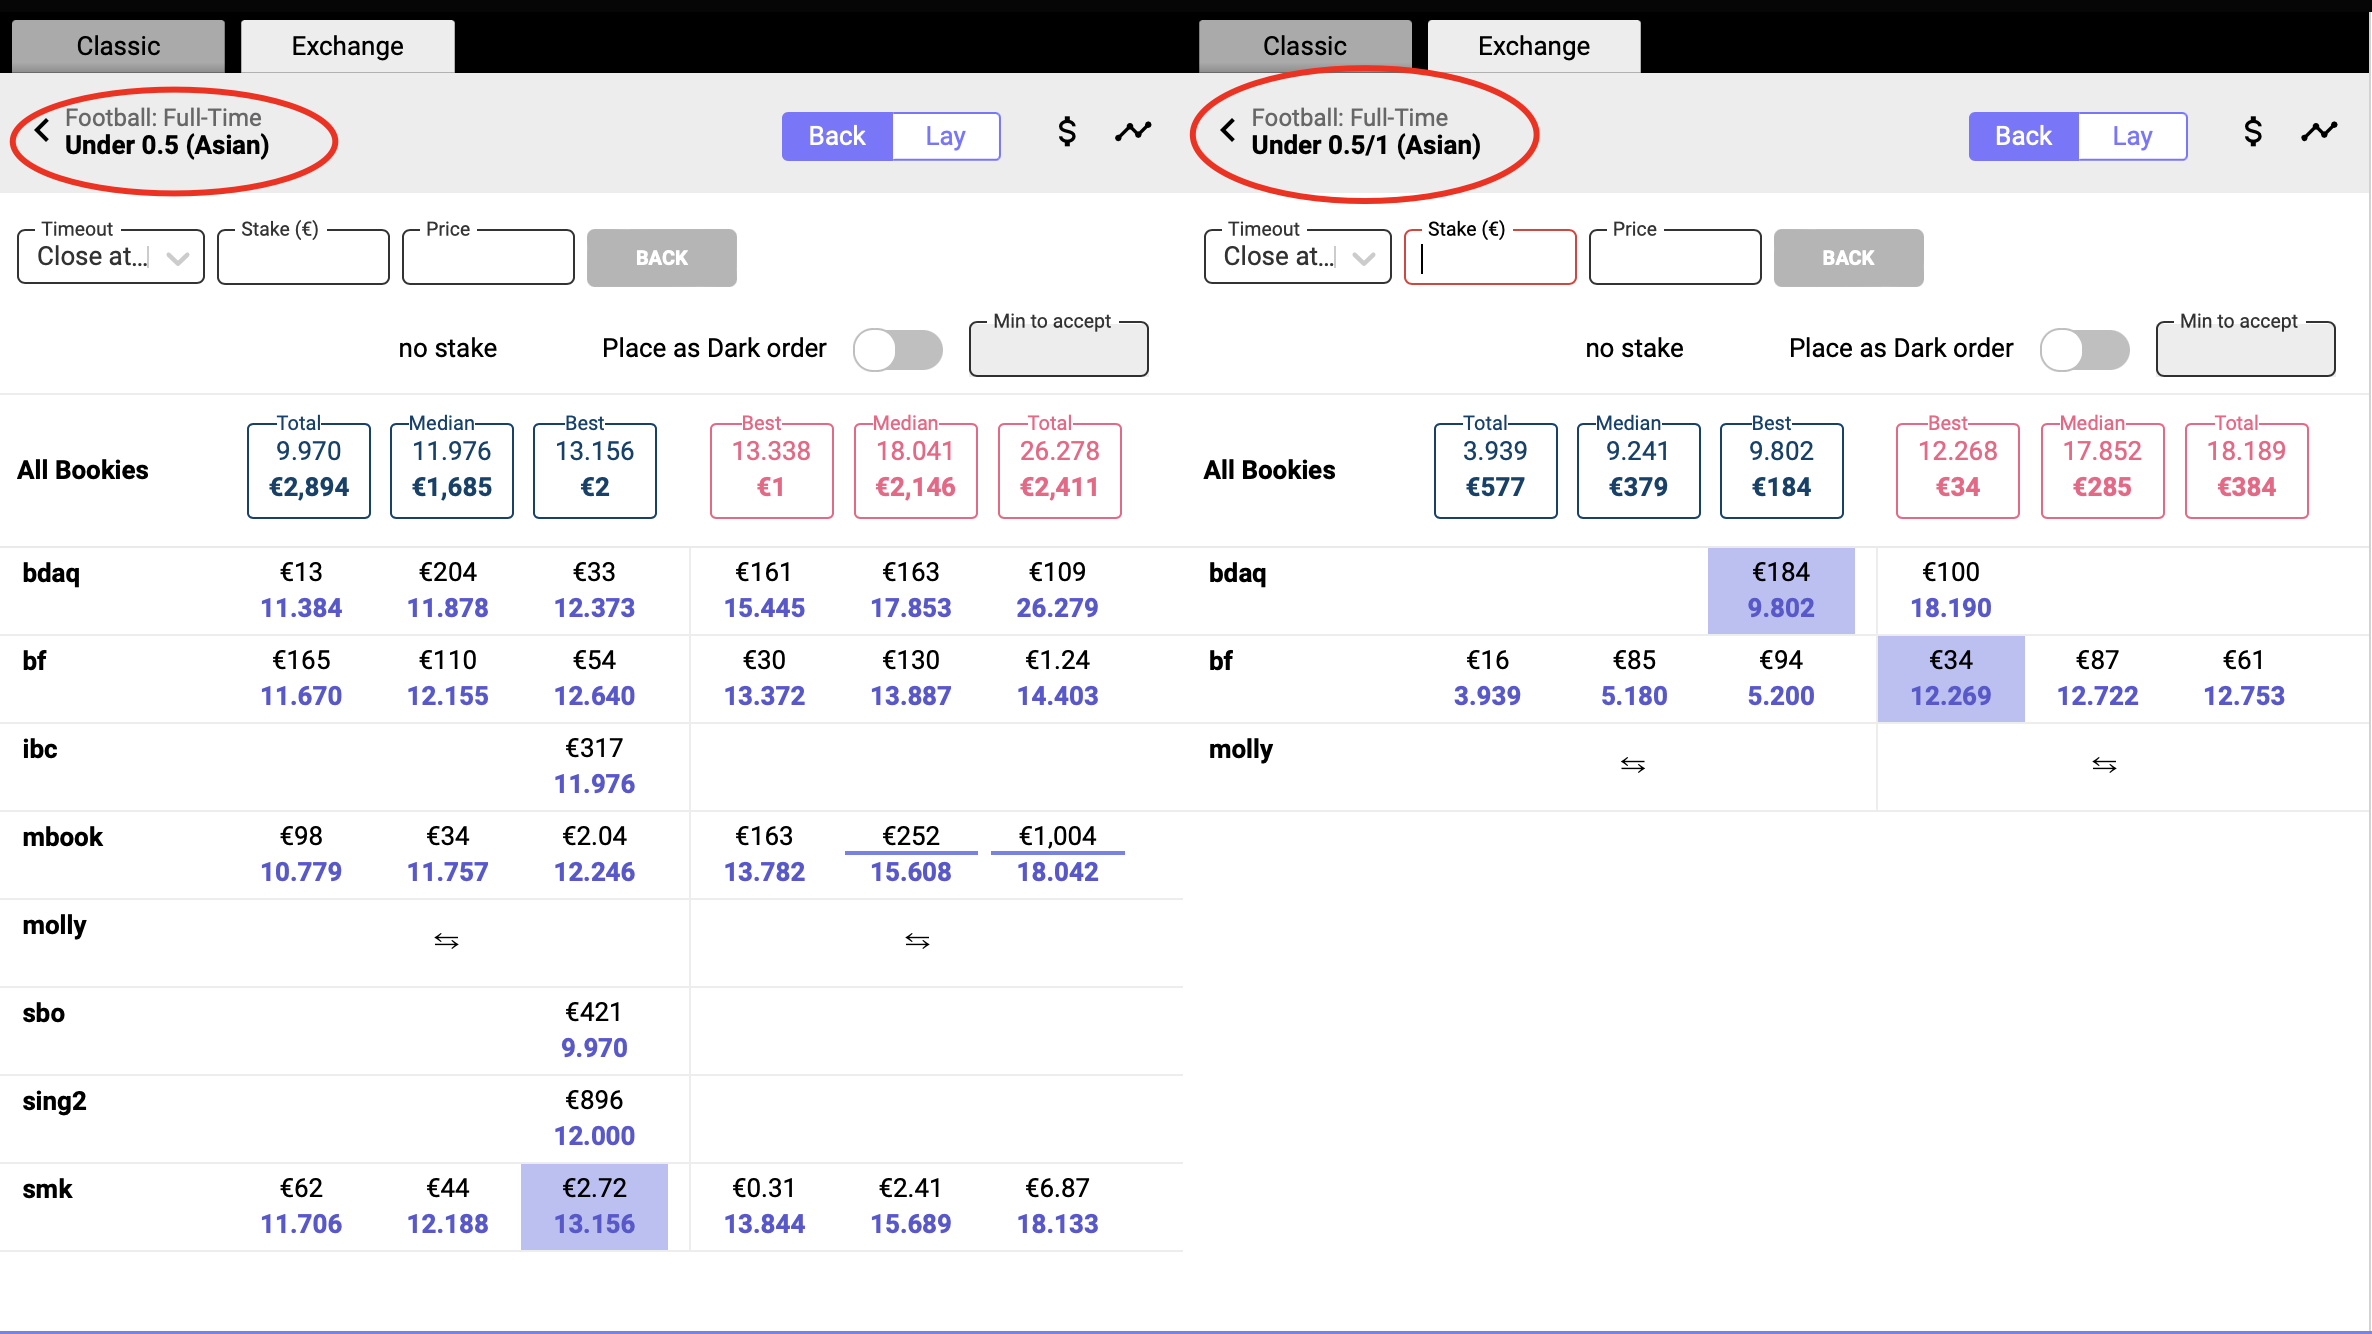
Task: Select Back mode in right panel
Action: 2023,136
